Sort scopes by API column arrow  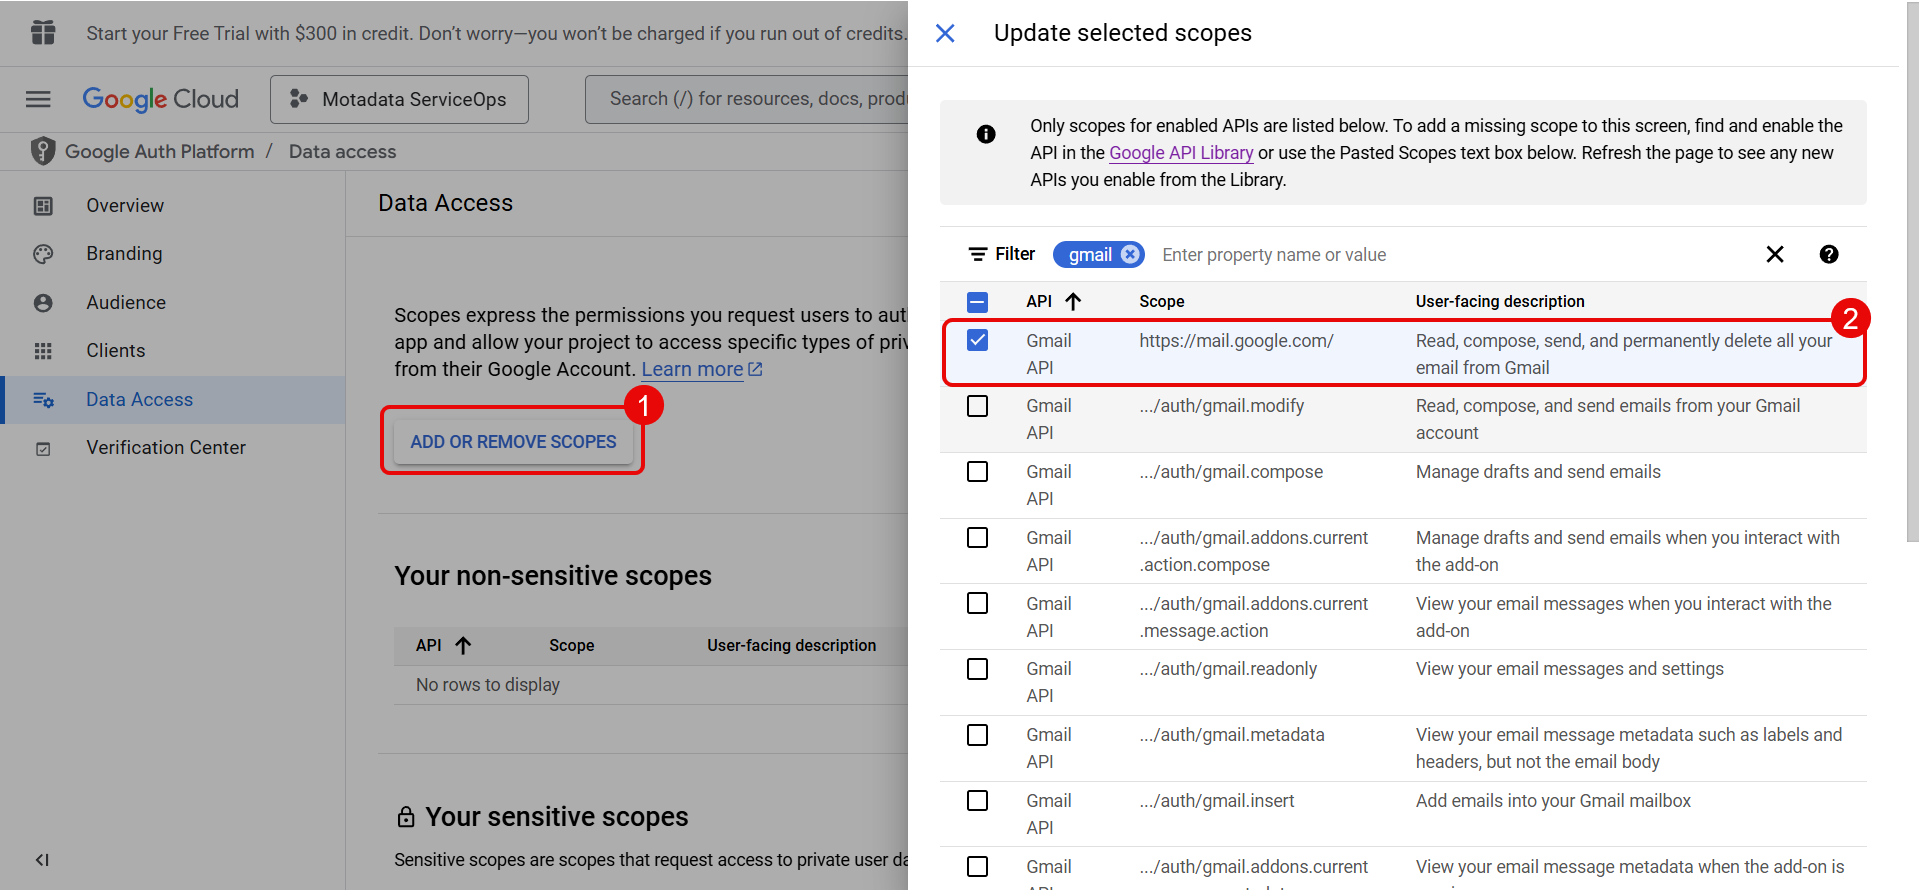[x=1073, y=302]
